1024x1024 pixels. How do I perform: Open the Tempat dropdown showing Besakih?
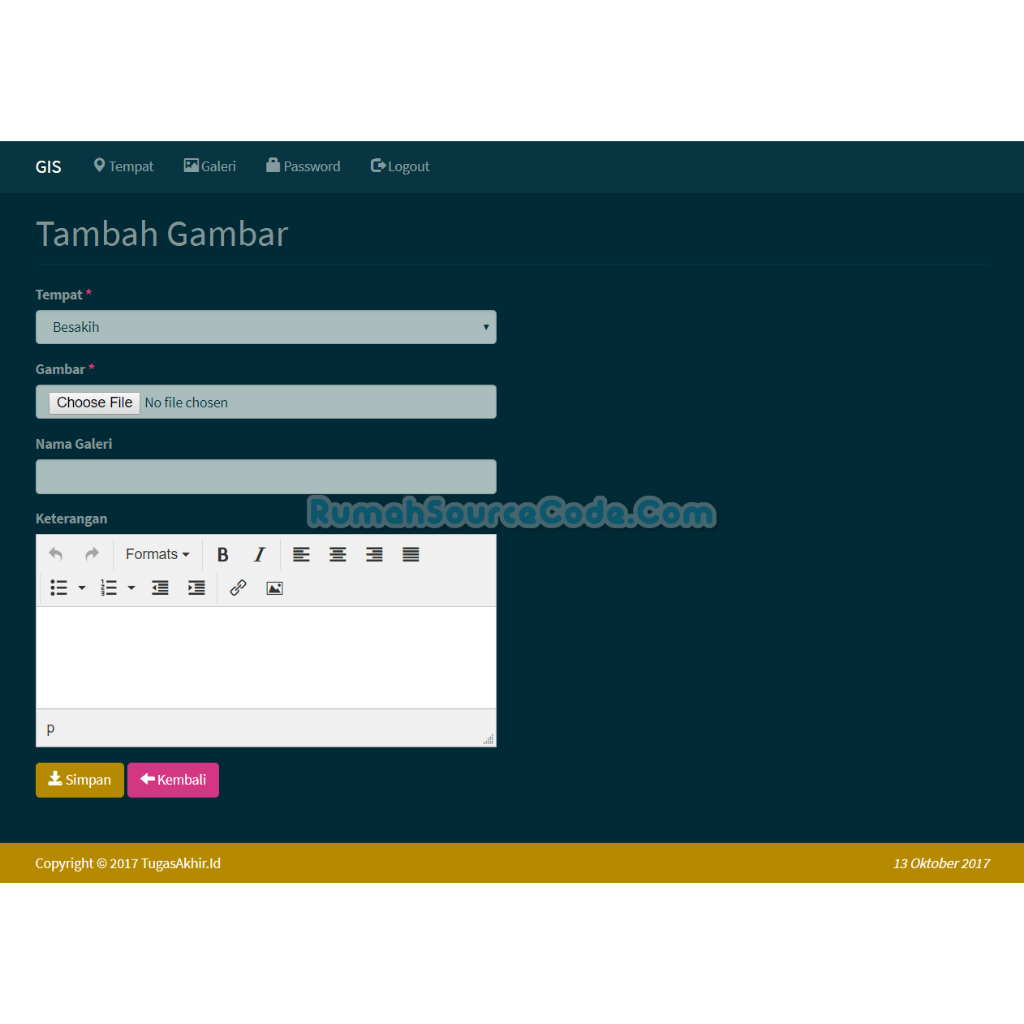[266, 327]
